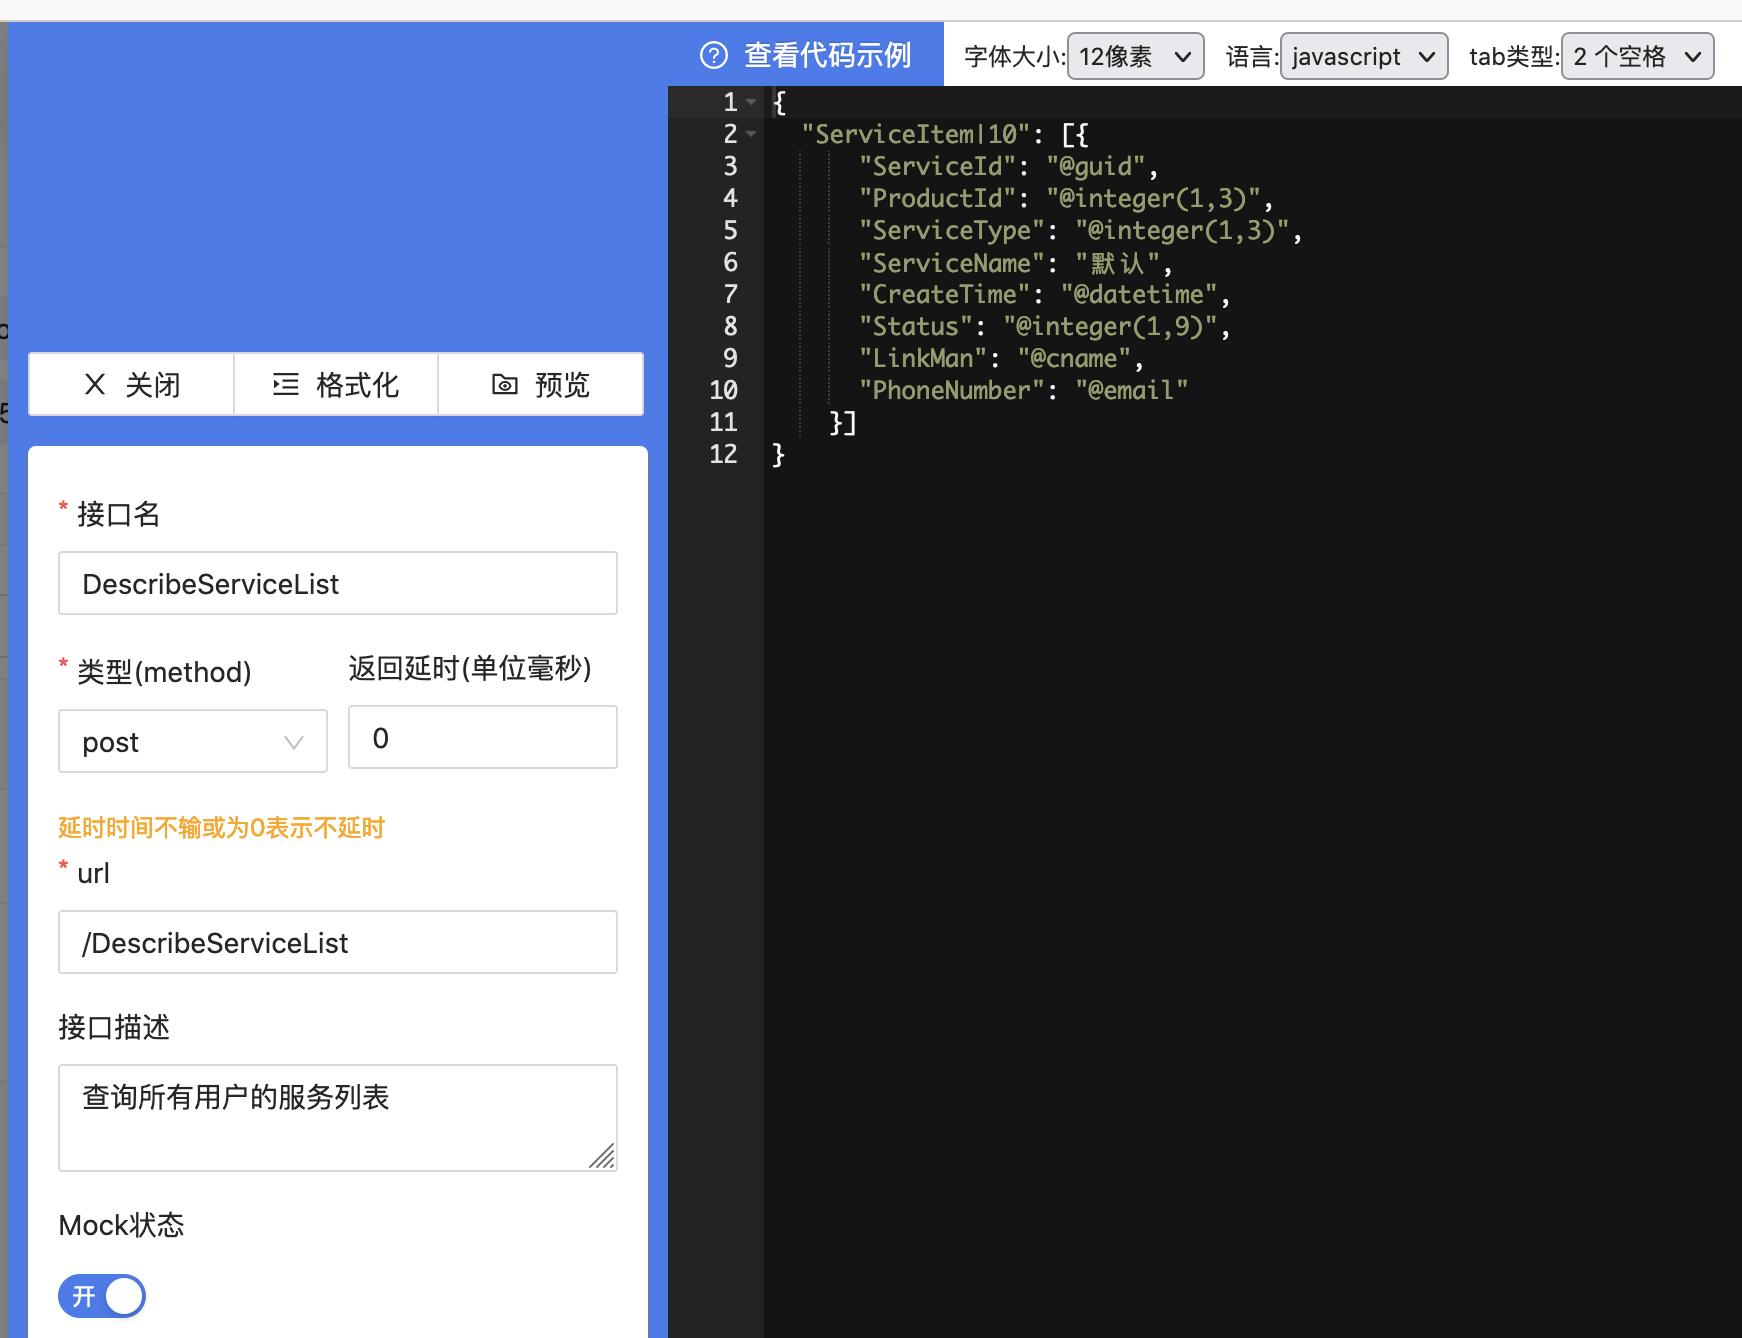Collapse code fold arrow on line 2
Screen dimensions: 1742x1338
[751, 134]
